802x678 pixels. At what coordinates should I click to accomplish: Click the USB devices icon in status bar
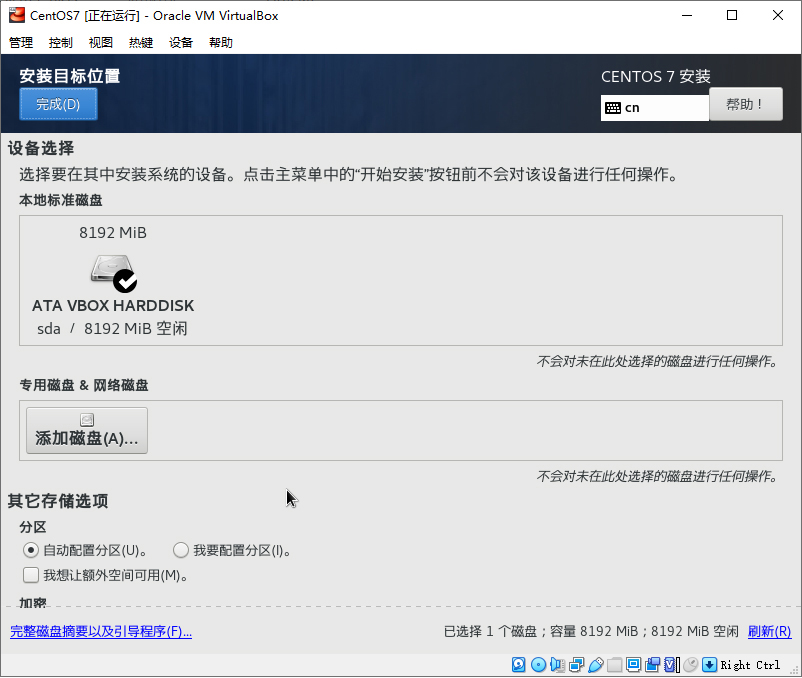point(596,664)
